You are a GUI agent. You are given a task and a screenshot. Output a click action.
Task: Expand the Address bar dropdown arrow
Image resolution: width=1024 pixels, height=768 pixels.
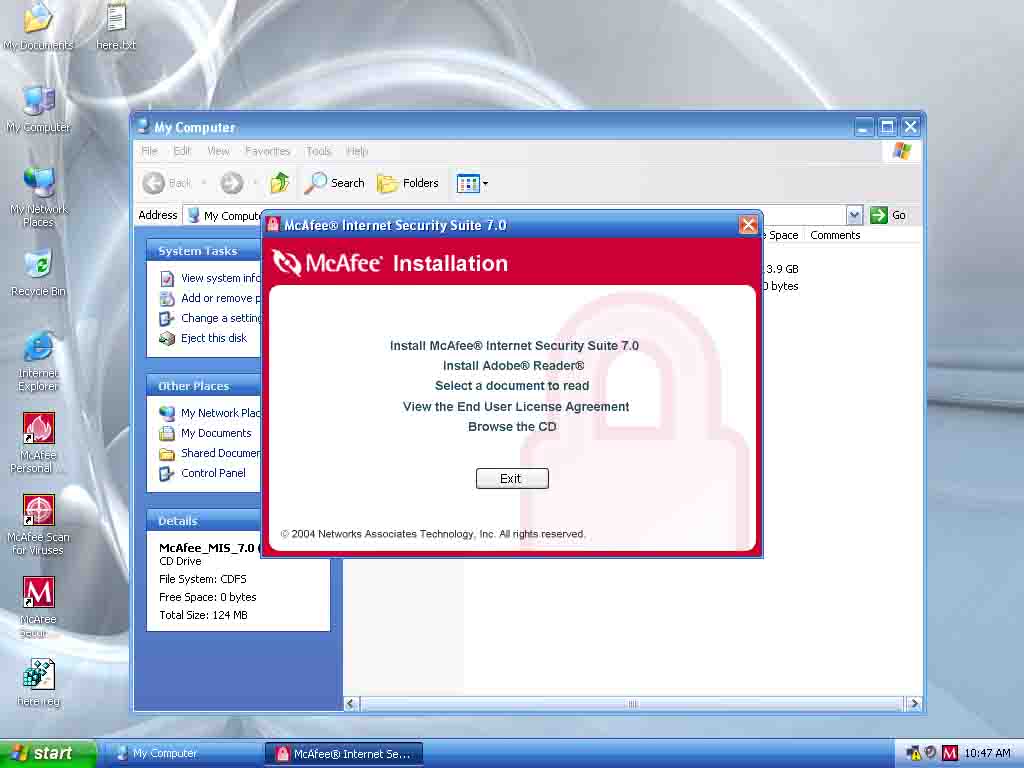point(854,215)
